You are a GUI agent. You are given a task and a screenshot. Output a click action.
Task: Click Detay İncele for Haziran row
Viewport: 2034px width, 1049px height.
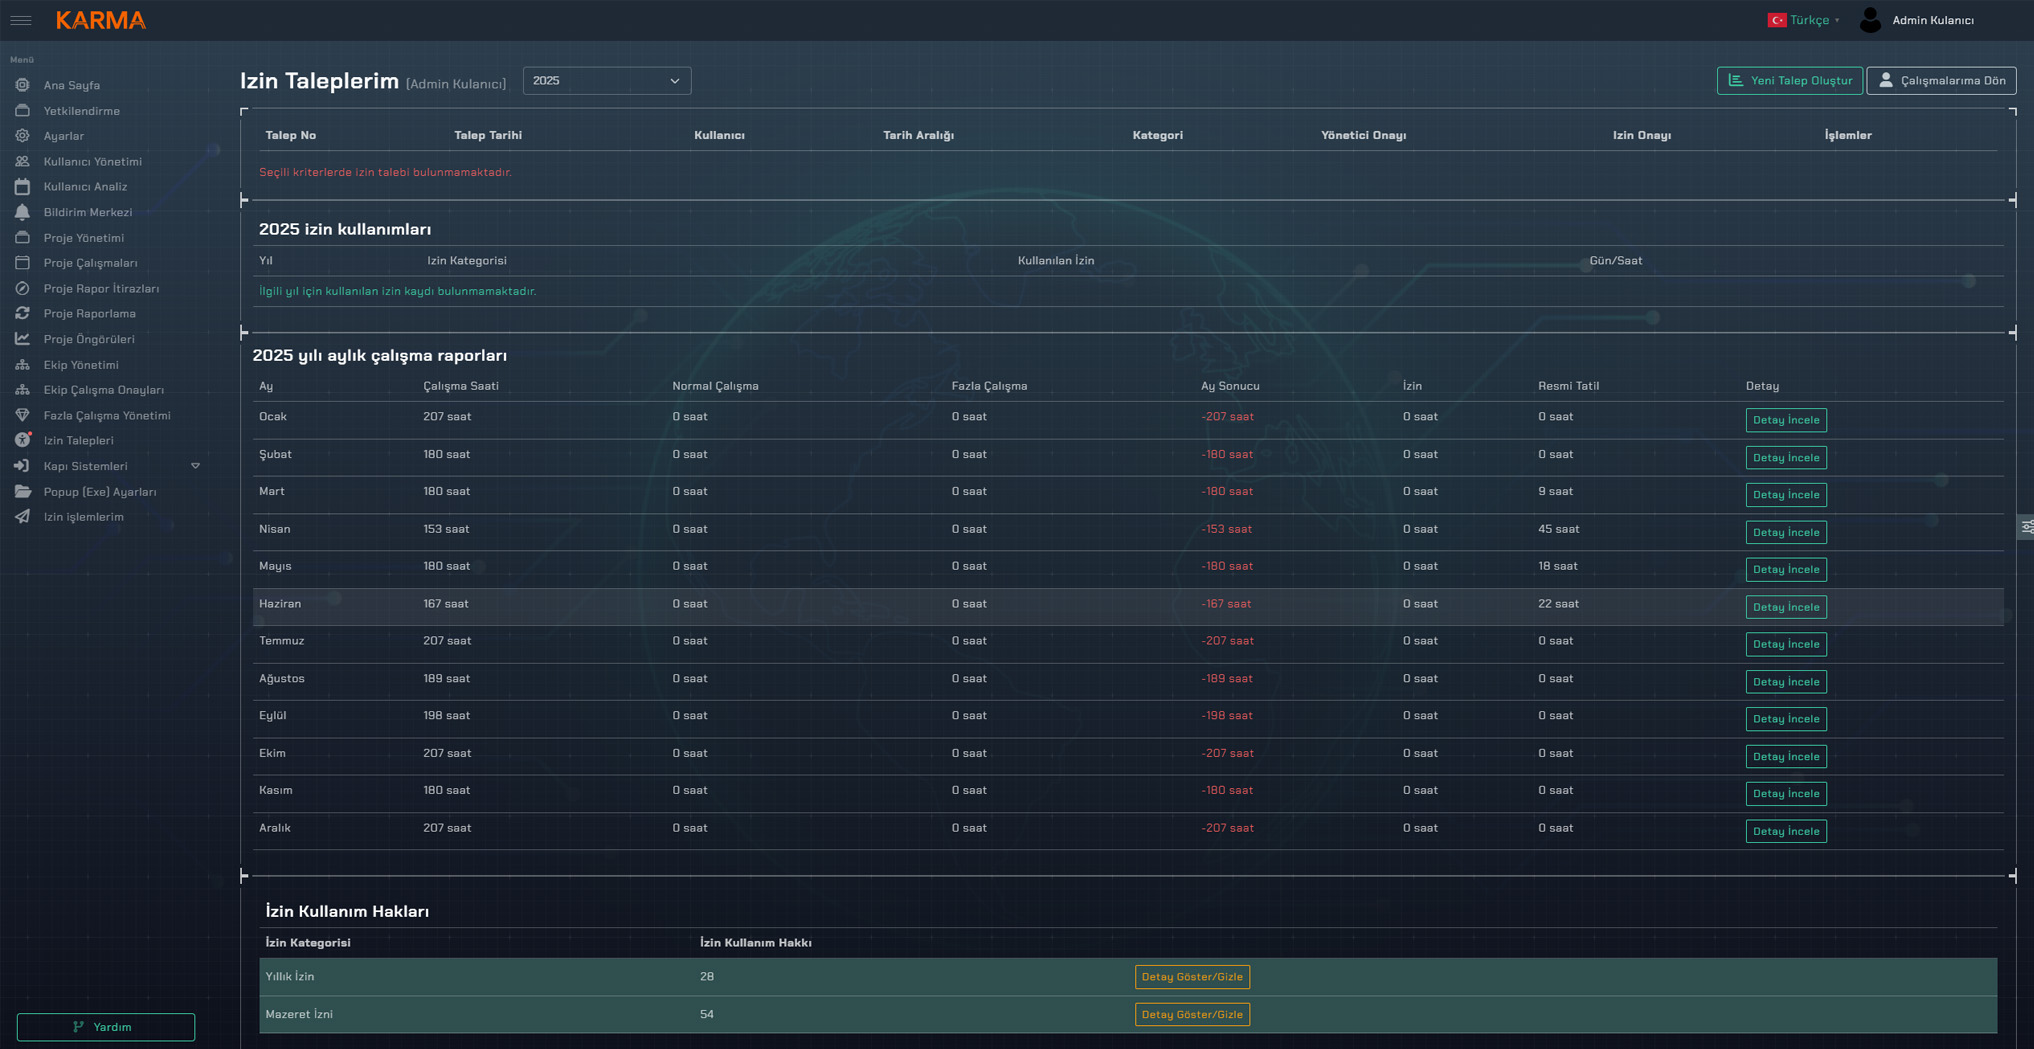click(x=1785, y=607)
